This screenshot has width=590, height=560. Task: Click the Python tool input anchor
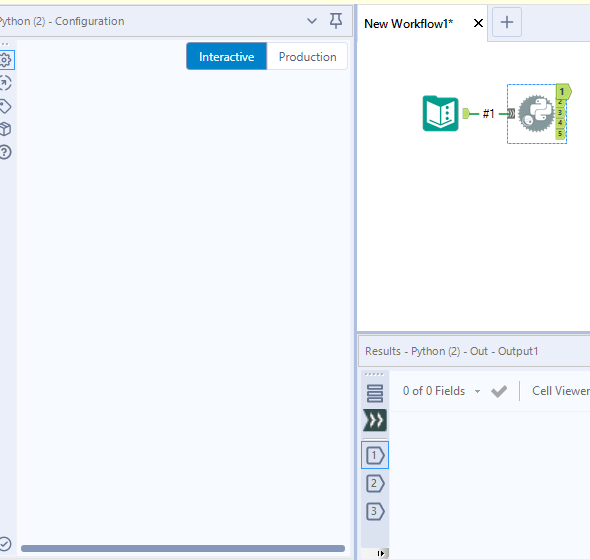pyautogui.click(x=511, y=113)
